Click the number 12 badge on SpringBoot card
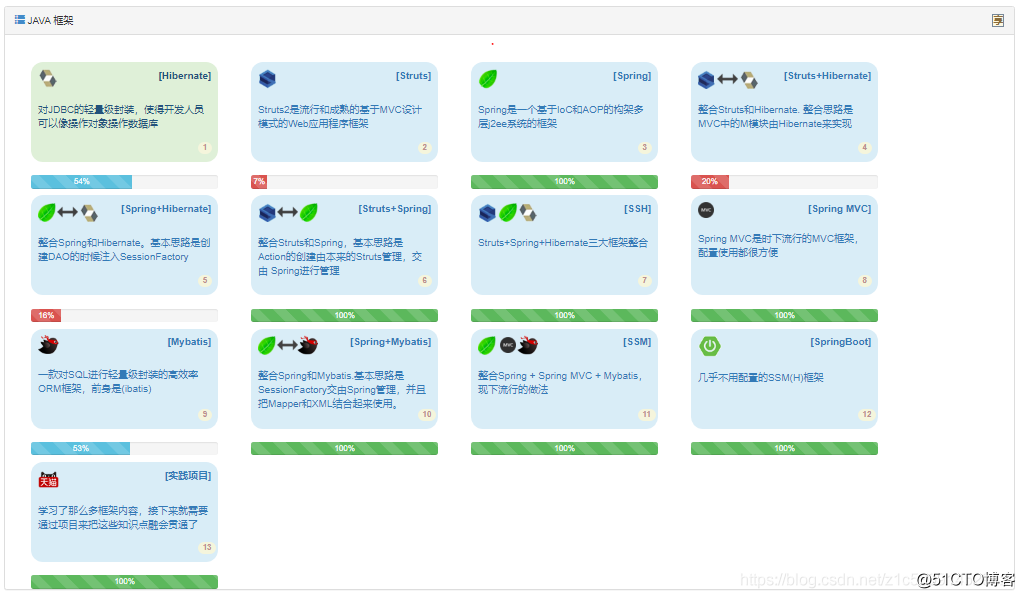Viewport: 1025px width, 598px height. [867, 414]
